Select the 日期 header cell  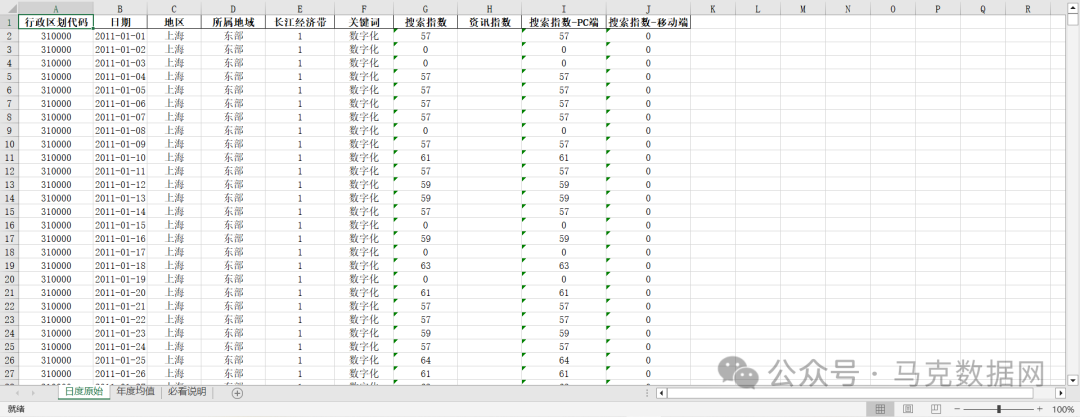[121, 22]
